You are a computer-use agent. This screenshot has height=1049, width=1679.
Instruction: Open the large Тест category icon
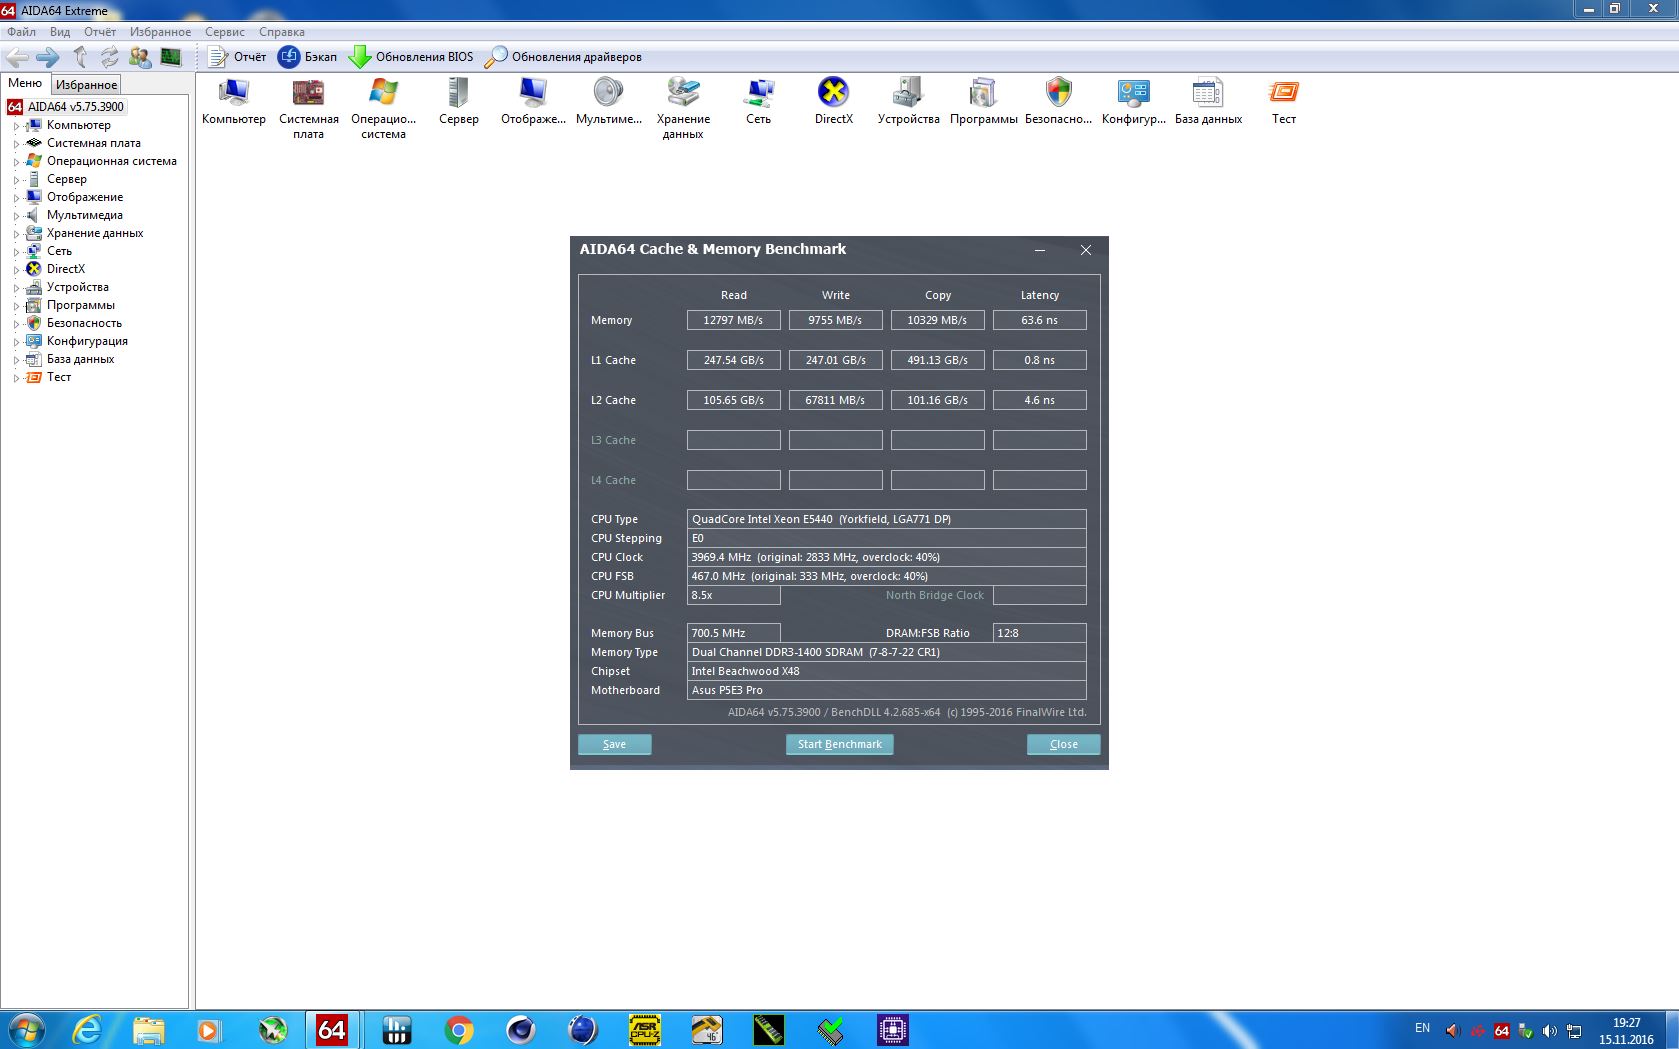coord(1284,101)
